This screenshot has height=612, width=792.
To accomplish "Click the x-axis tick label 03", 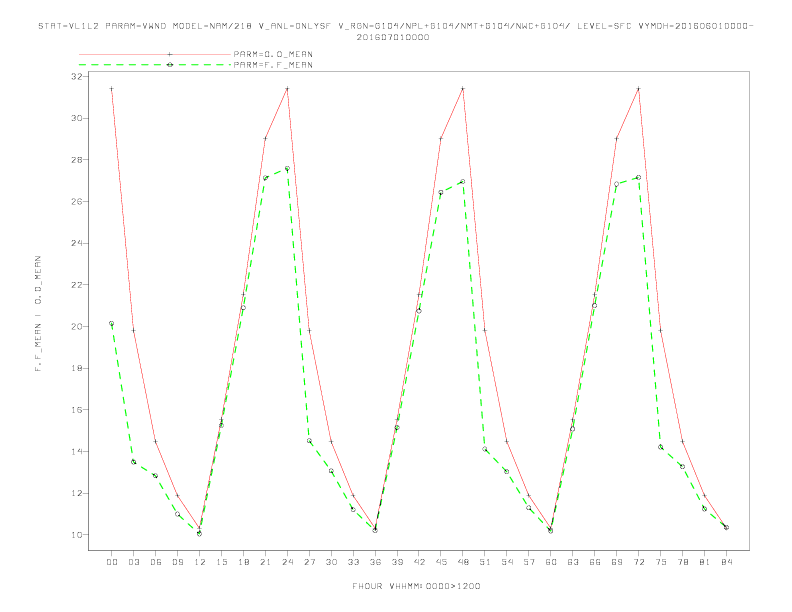I will 133,562.
